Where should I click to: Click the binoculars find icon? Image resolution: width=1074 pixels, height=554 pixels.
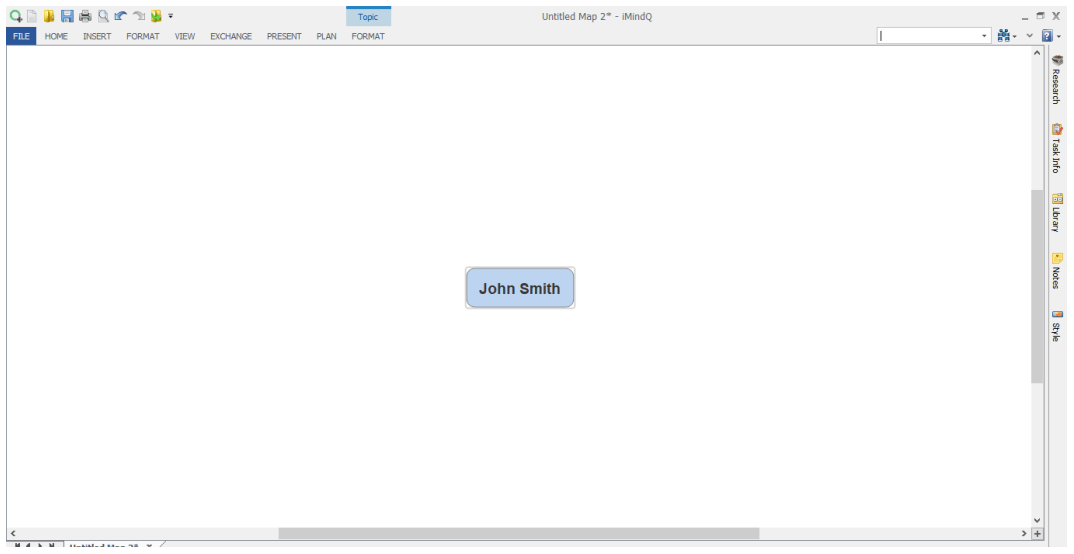coord(1003,36)
